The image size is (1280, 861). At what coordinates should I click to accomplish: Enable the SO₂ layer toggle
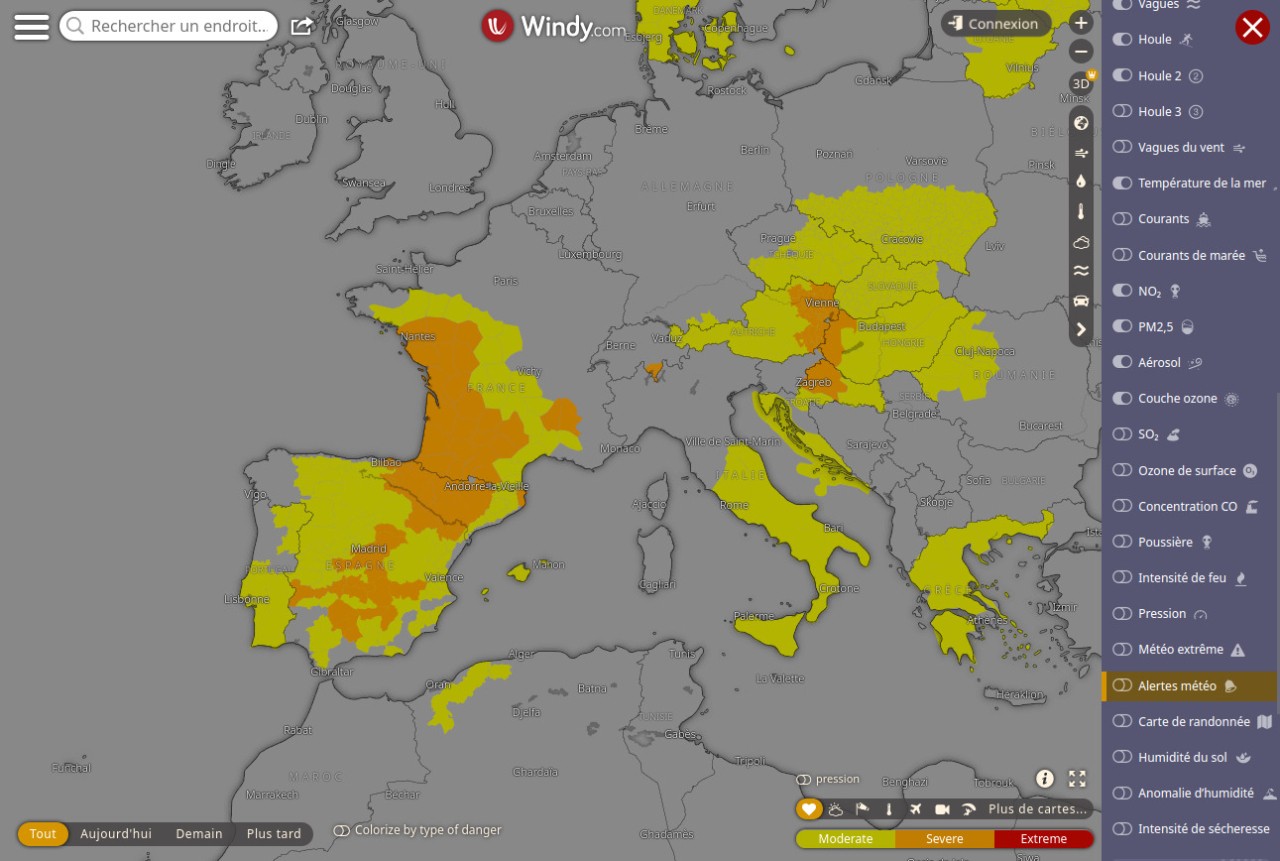tap(1121, 434)
